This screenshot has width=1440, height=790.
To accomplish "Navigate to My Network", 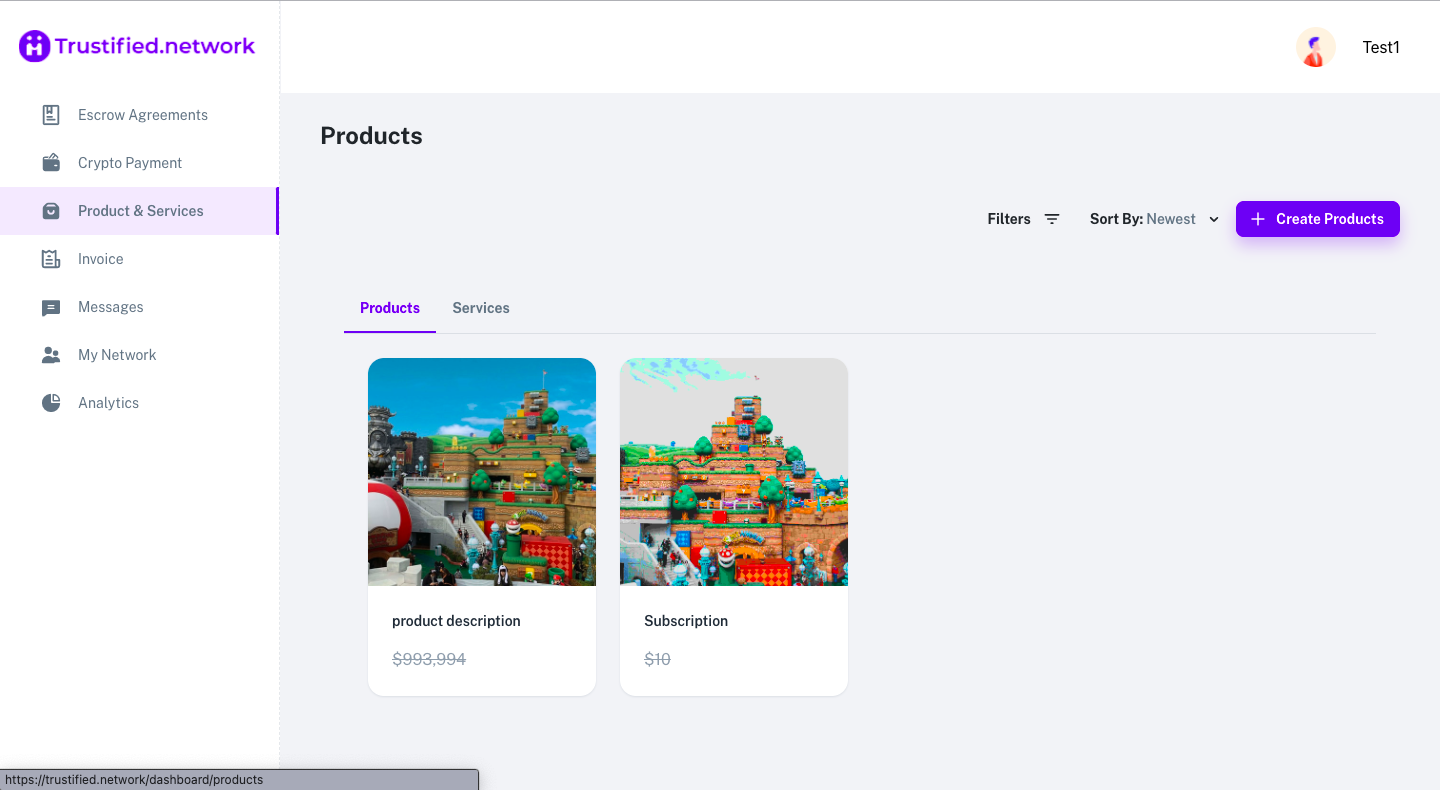I will click(x=139, y=355).
